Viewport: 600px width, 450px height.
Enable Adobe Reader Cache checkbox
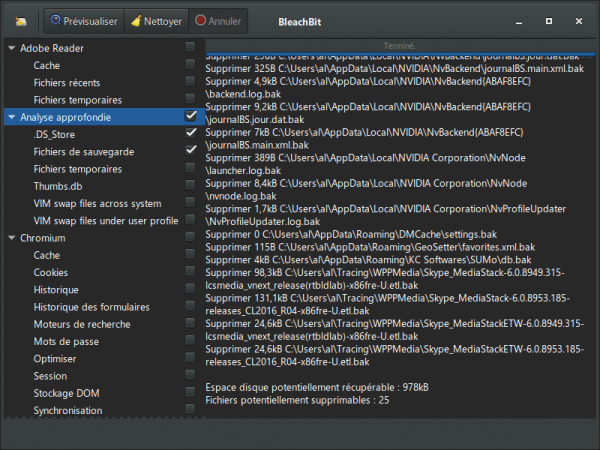[190, 64]
